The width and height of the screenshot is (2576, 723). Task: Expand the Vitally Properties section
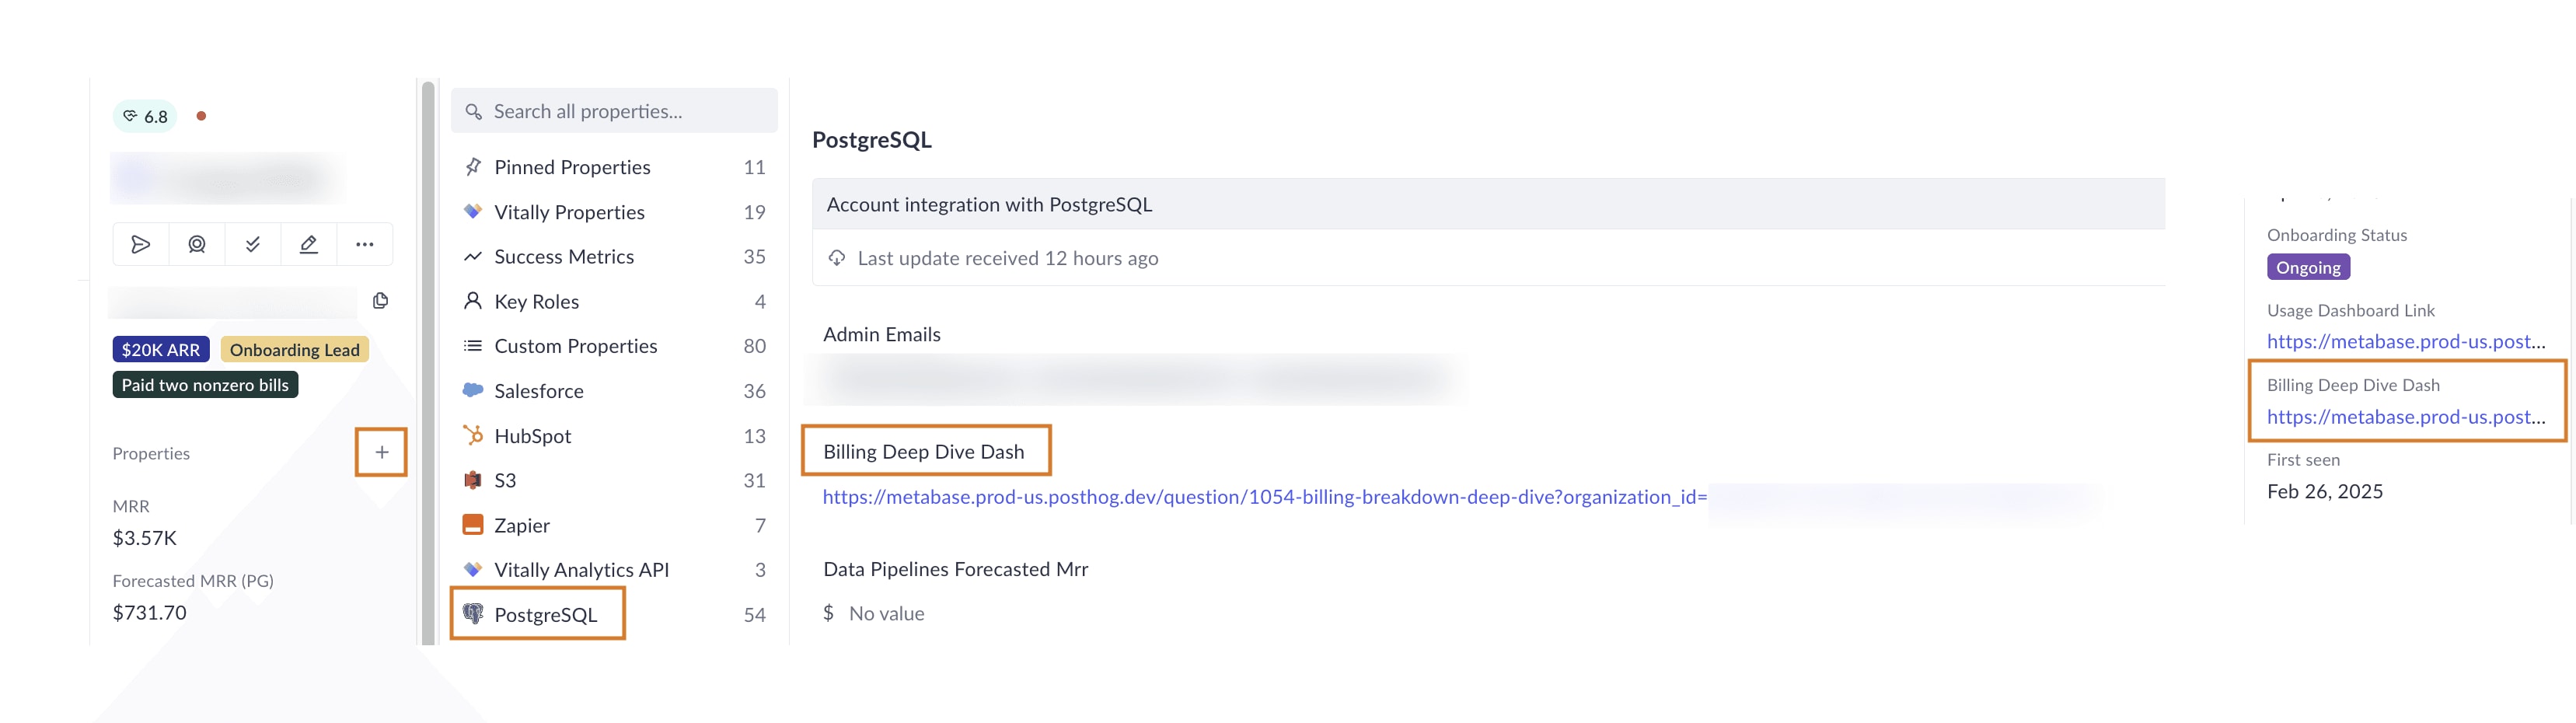(569, 211)
